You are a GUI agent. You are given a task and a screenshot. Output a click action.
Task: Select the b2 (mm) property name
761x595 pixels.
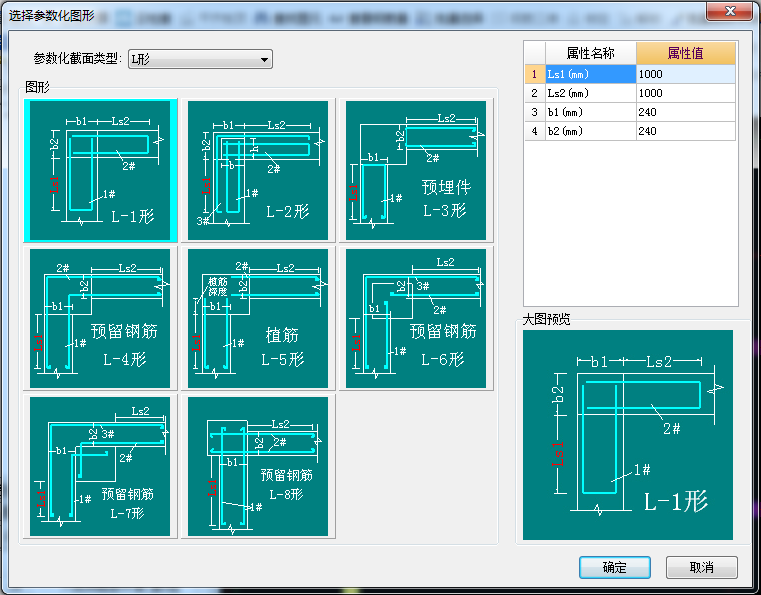tap(591, 131)
